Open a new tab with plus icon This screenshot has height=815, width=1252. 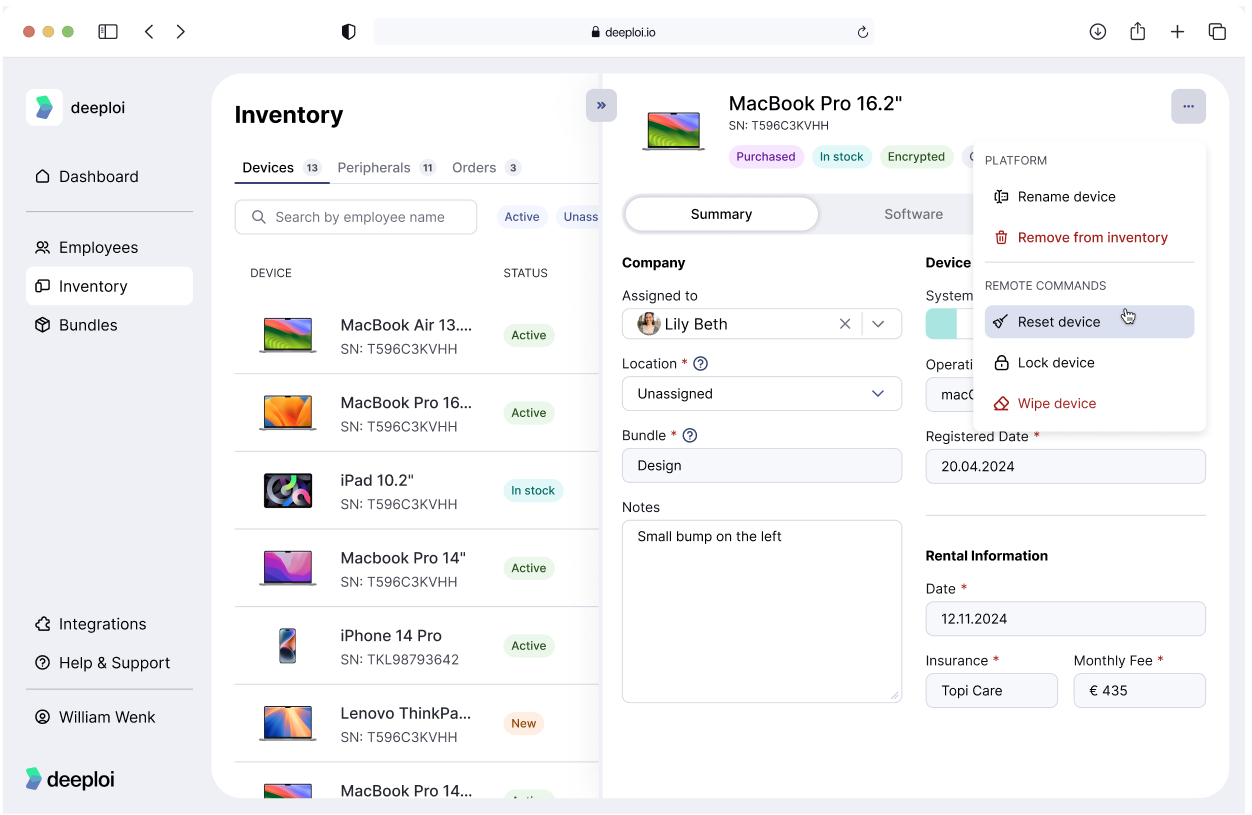coord(1178,32)
